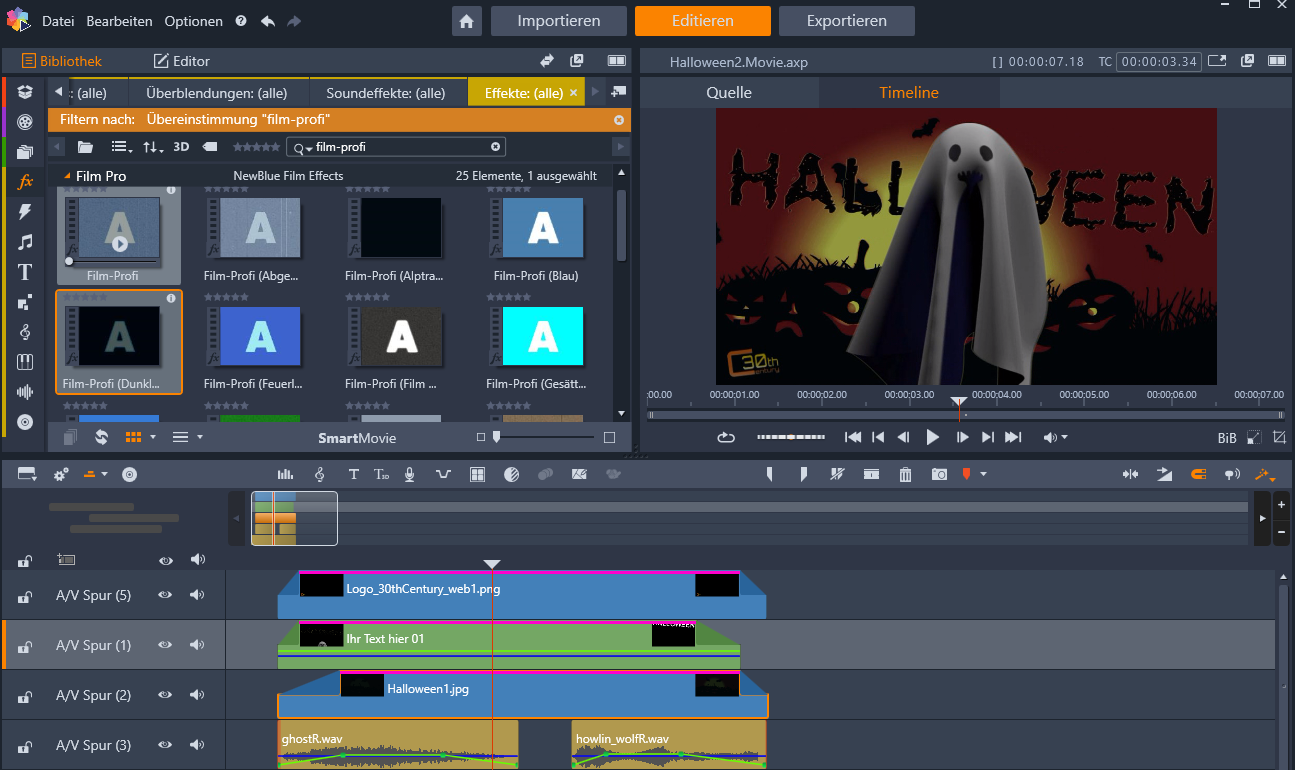
Task: Go to the Importieren section
Action: (x=559, y=21)
